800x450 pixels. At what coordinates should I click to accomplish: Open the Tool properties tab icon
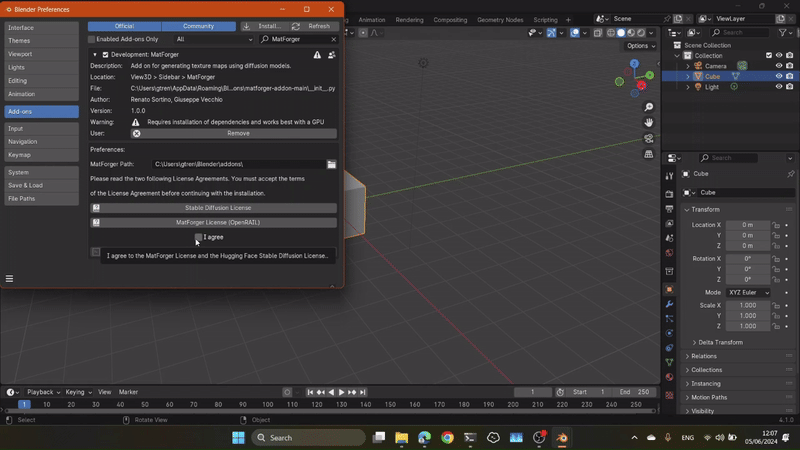[669, 176]
